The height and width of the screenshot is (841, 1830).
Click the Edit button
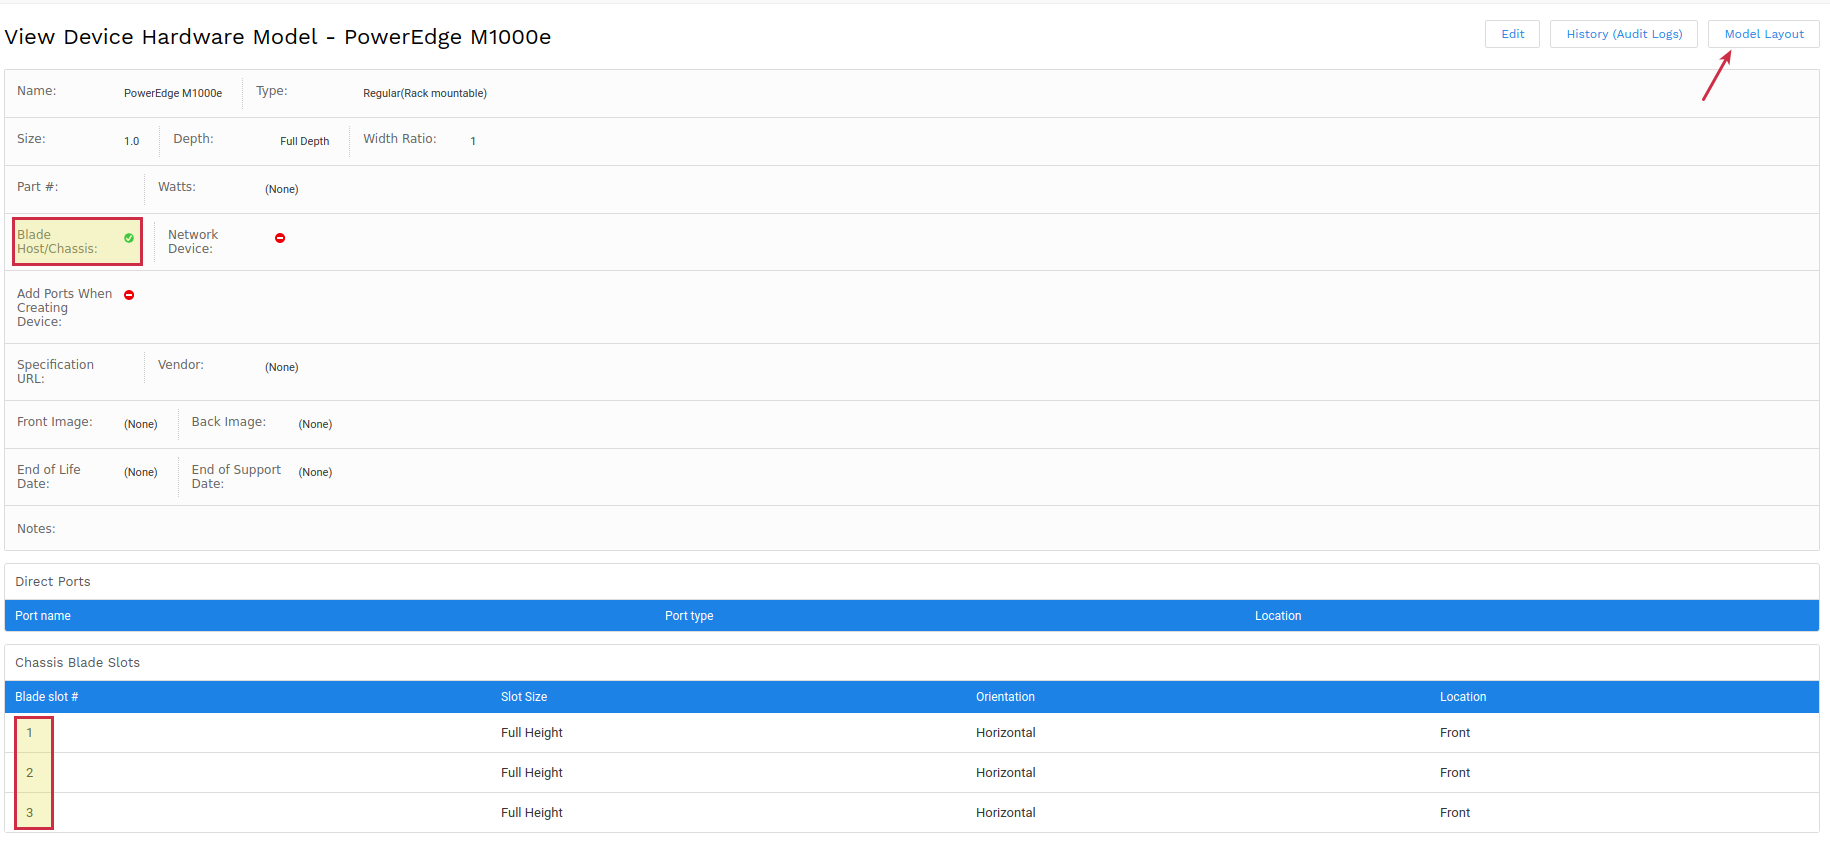(x=1512, y=34)
